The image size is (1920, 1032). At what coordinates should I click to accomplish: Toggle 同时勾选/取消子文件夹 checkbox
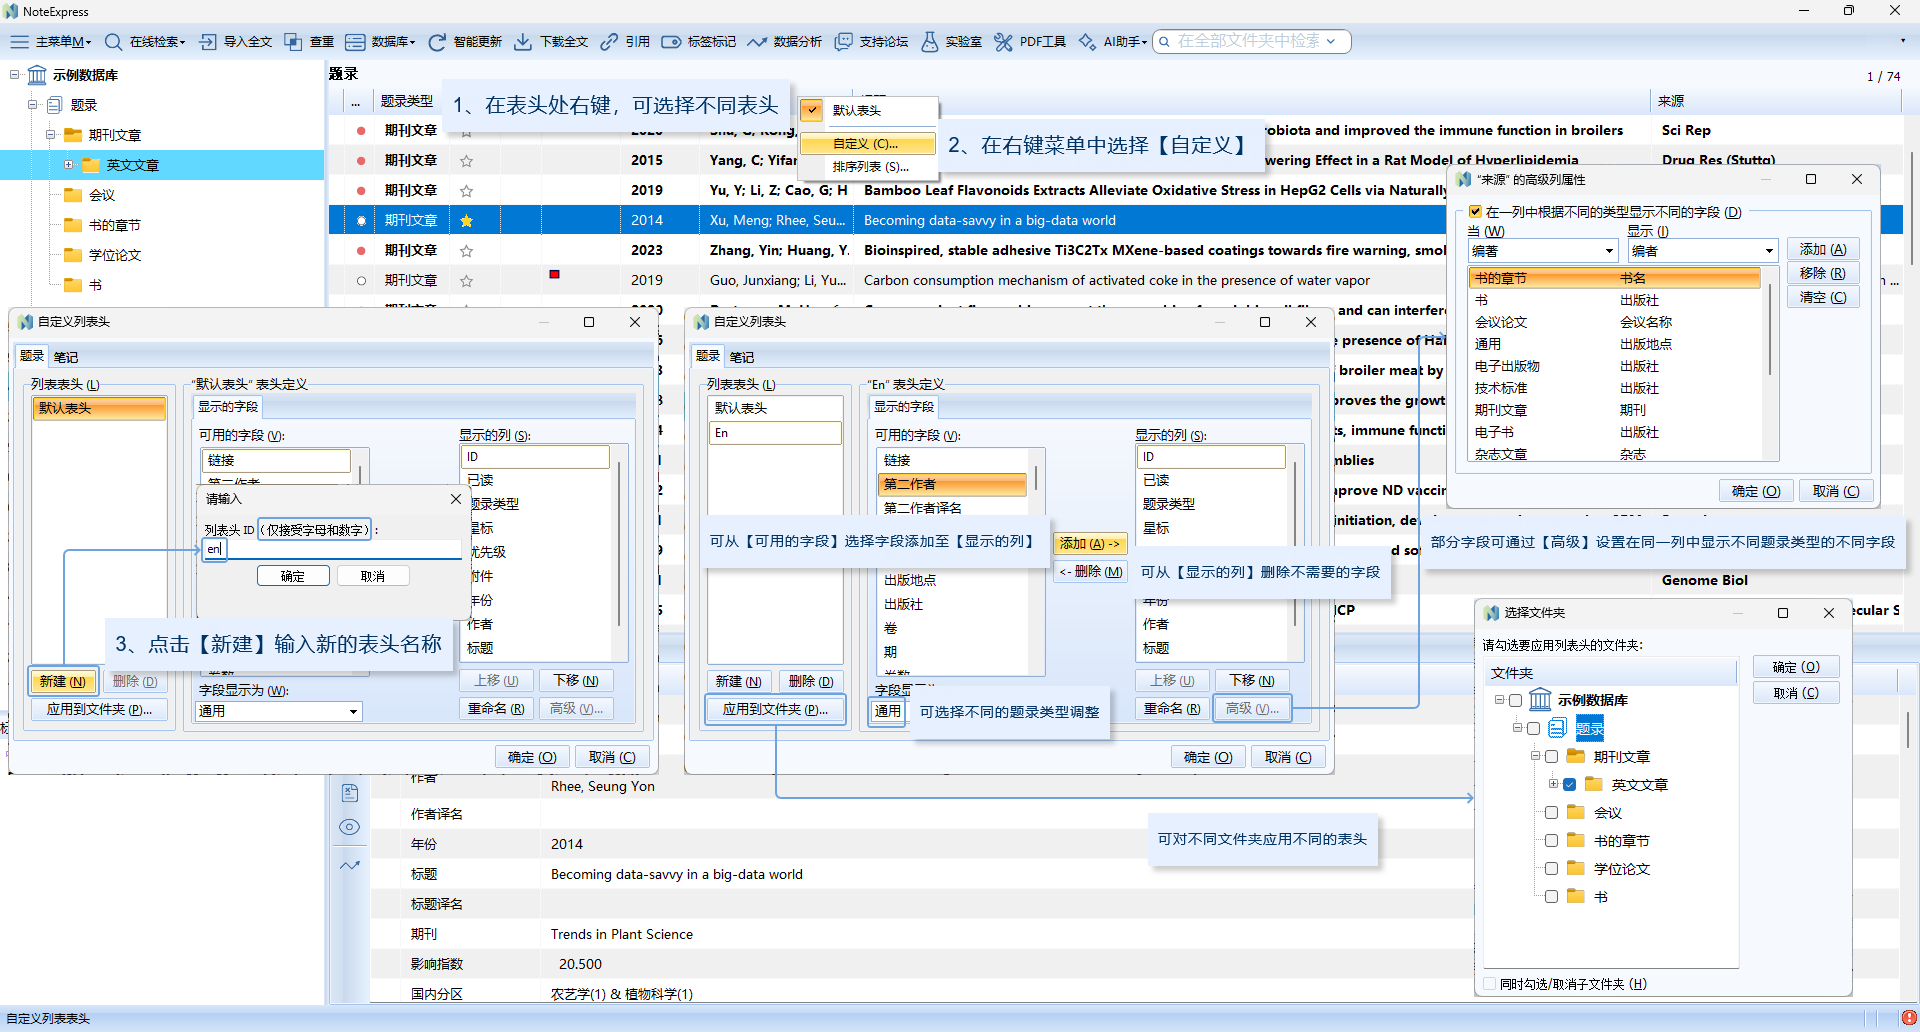pos(1491,984)
